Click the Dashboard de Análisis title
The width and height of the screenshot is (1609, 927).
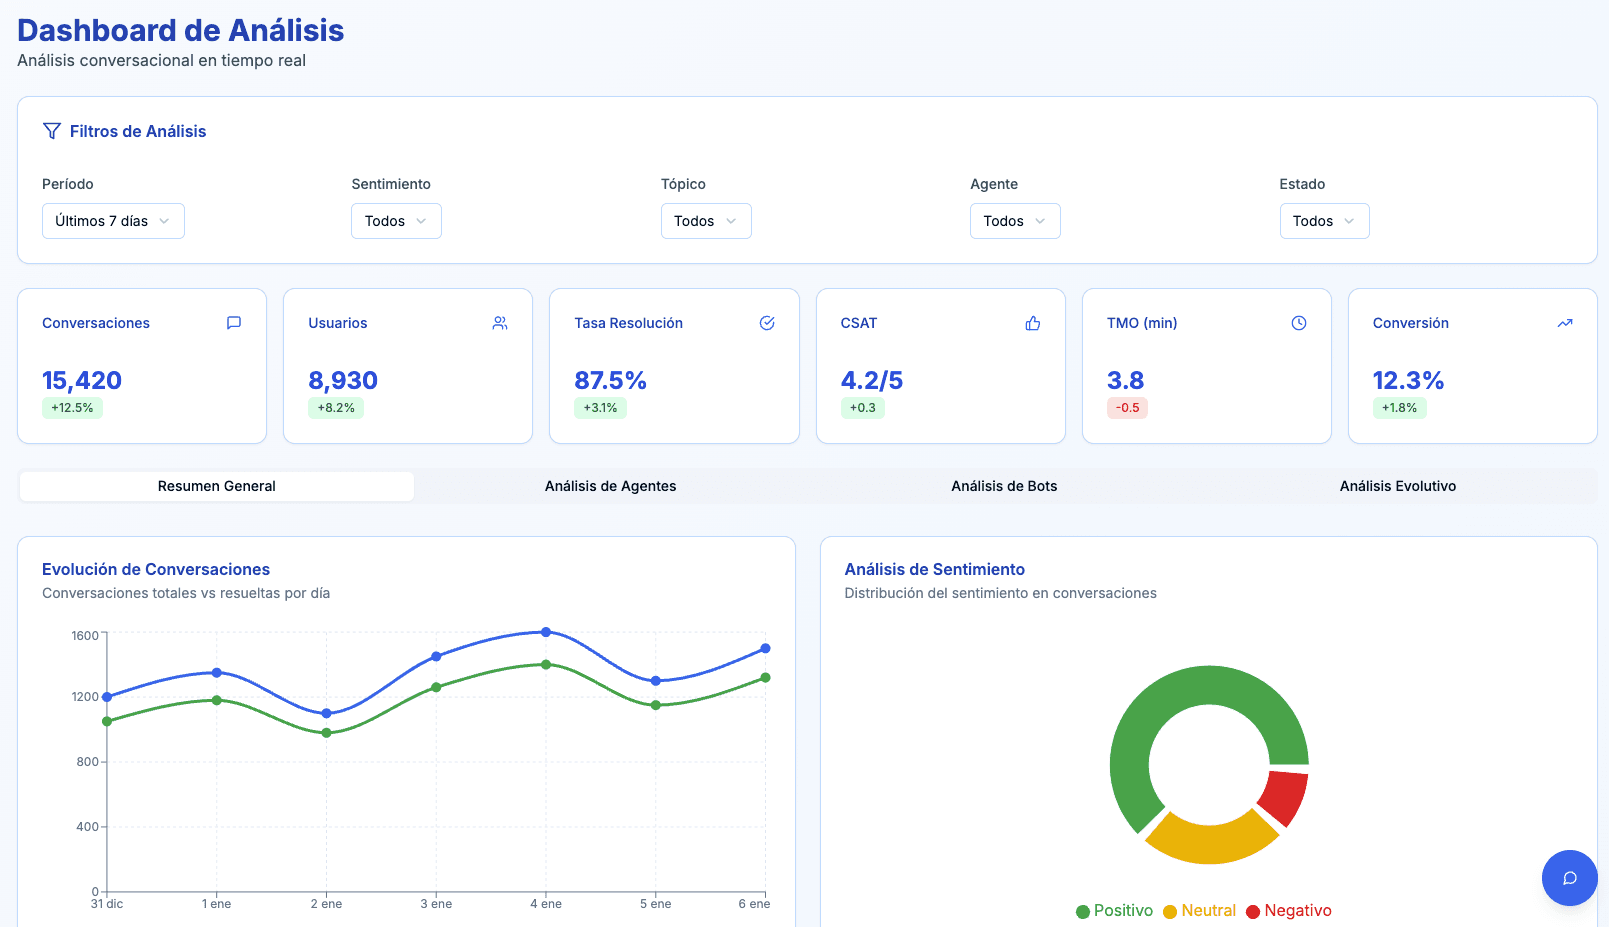(181, 31)
